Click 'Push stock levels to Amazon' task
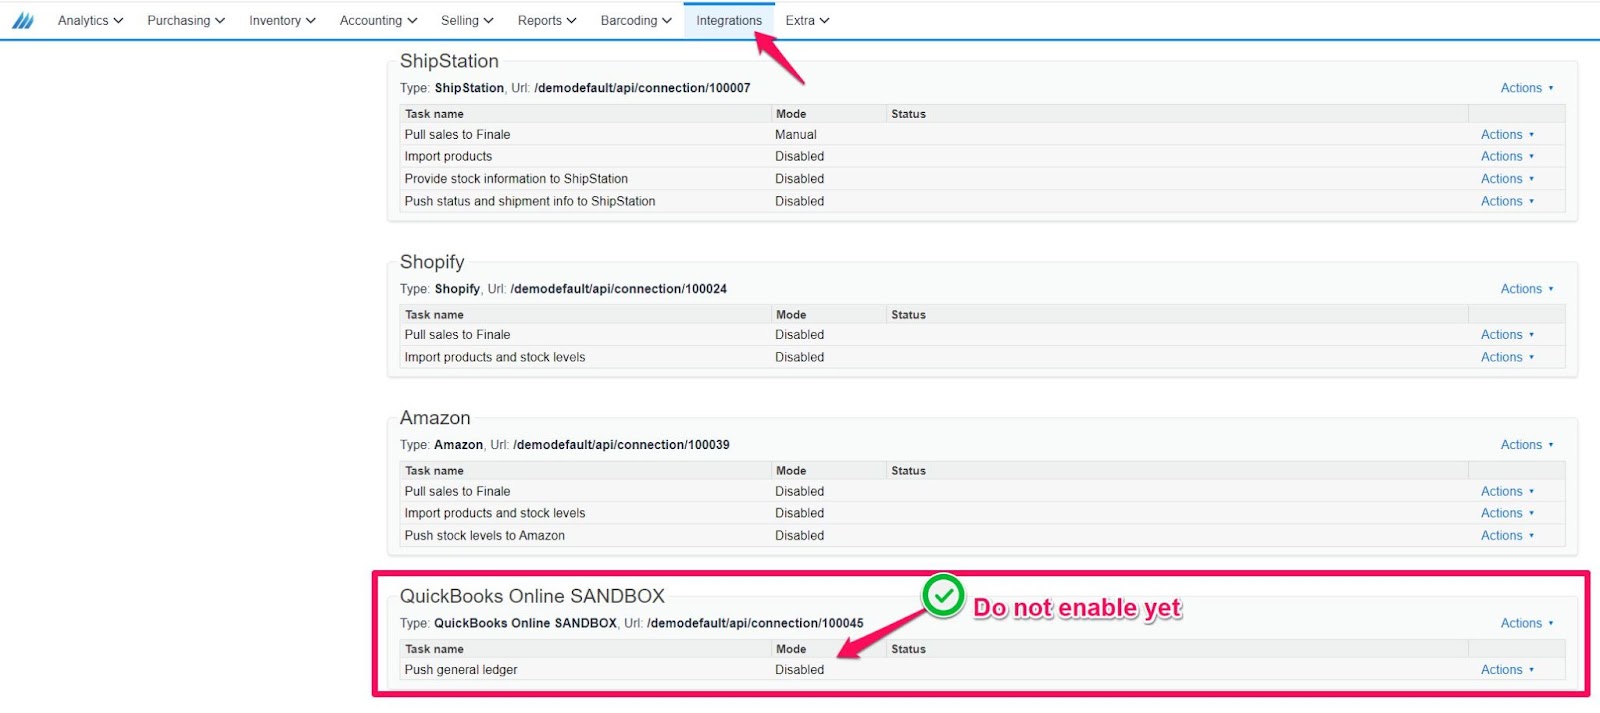The width and height of the screenshot is (1600, 713). pos(485,536)
